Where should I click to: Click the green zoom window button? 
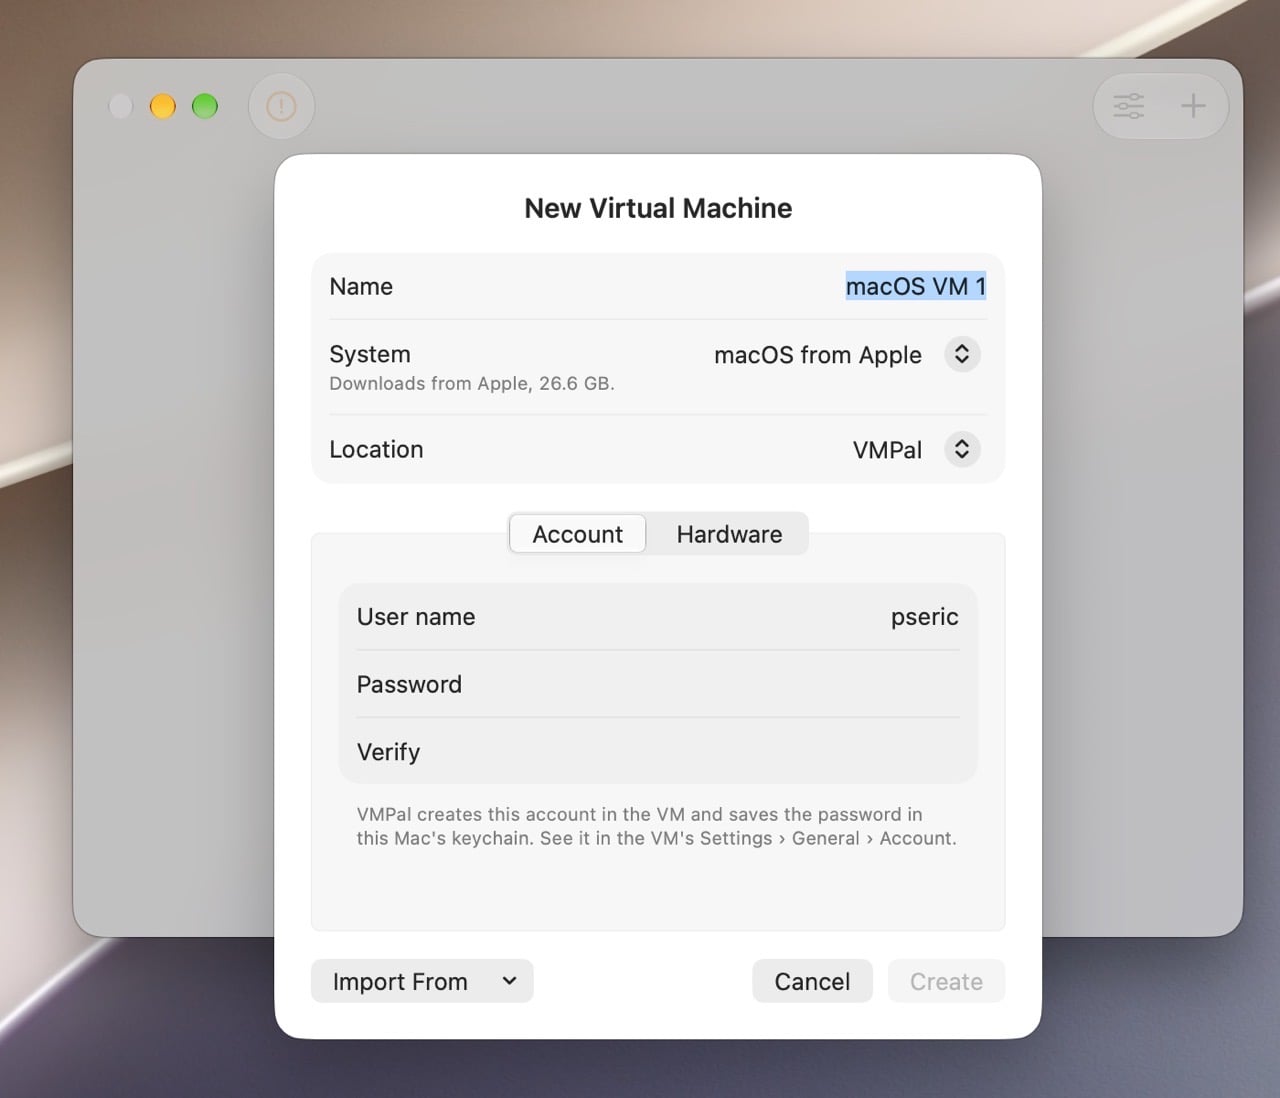click(205, 106)
